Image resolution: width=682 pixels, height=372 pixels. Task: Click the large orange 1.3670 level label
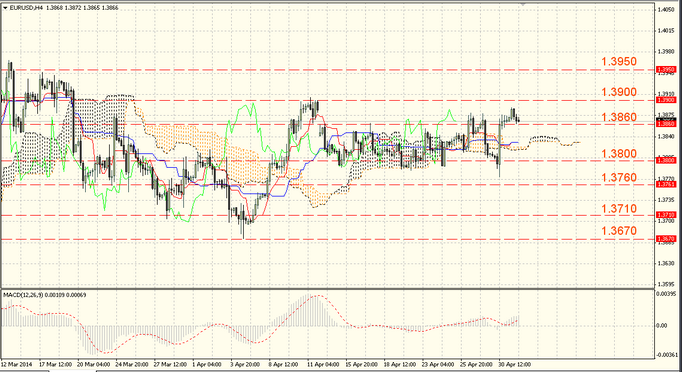(x=619, y=230)
